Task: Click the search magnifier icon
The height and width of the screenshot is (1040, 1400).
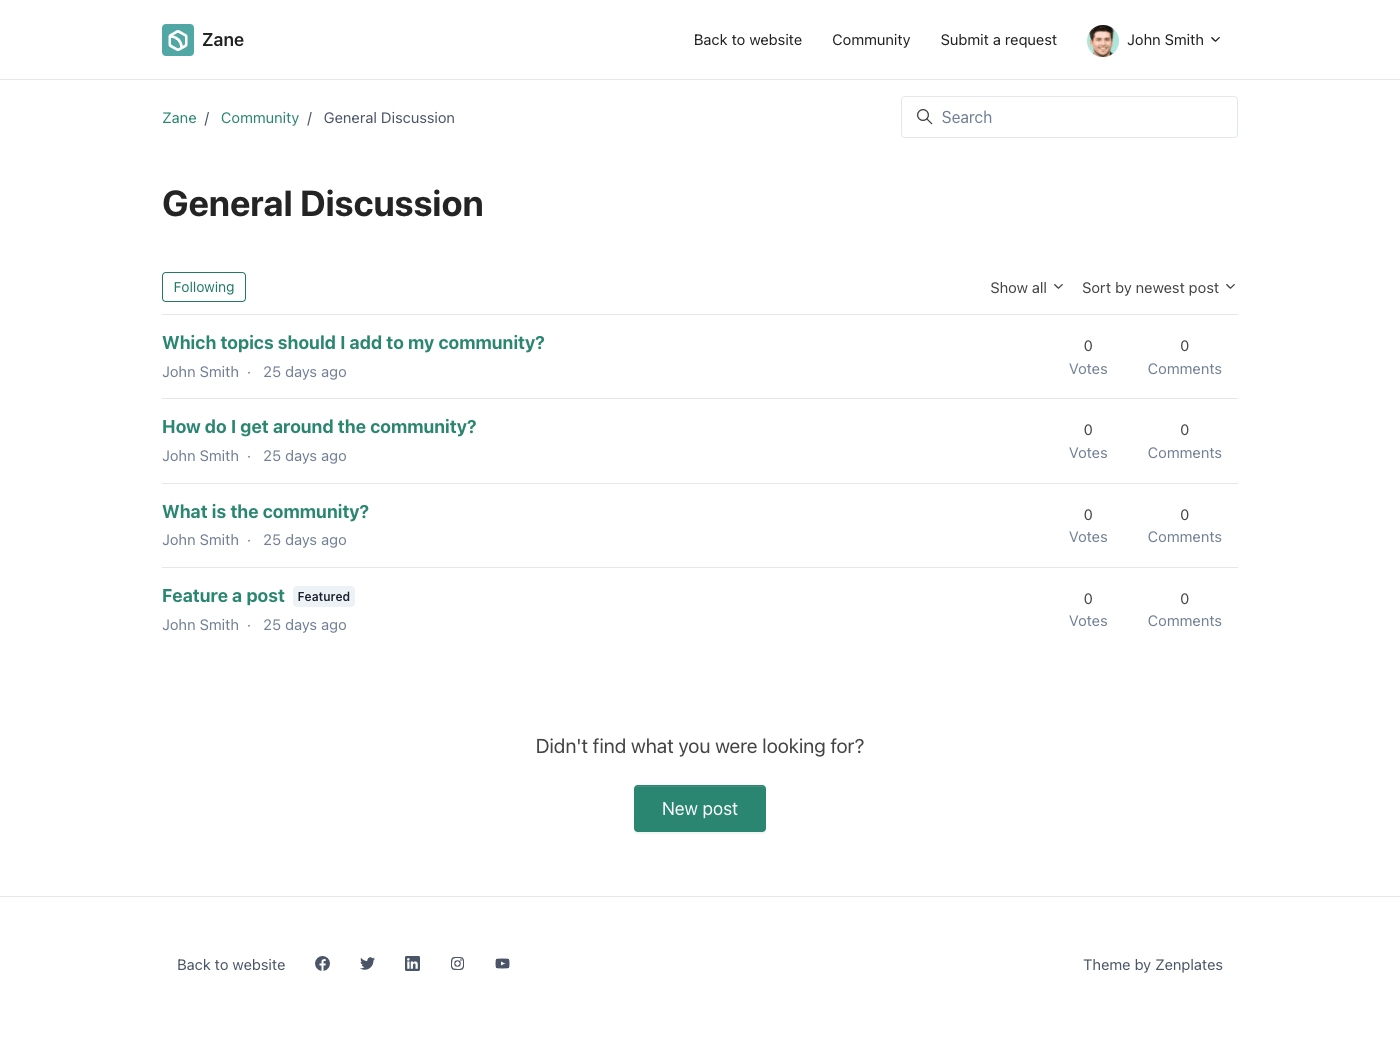Action: [924, 117]
